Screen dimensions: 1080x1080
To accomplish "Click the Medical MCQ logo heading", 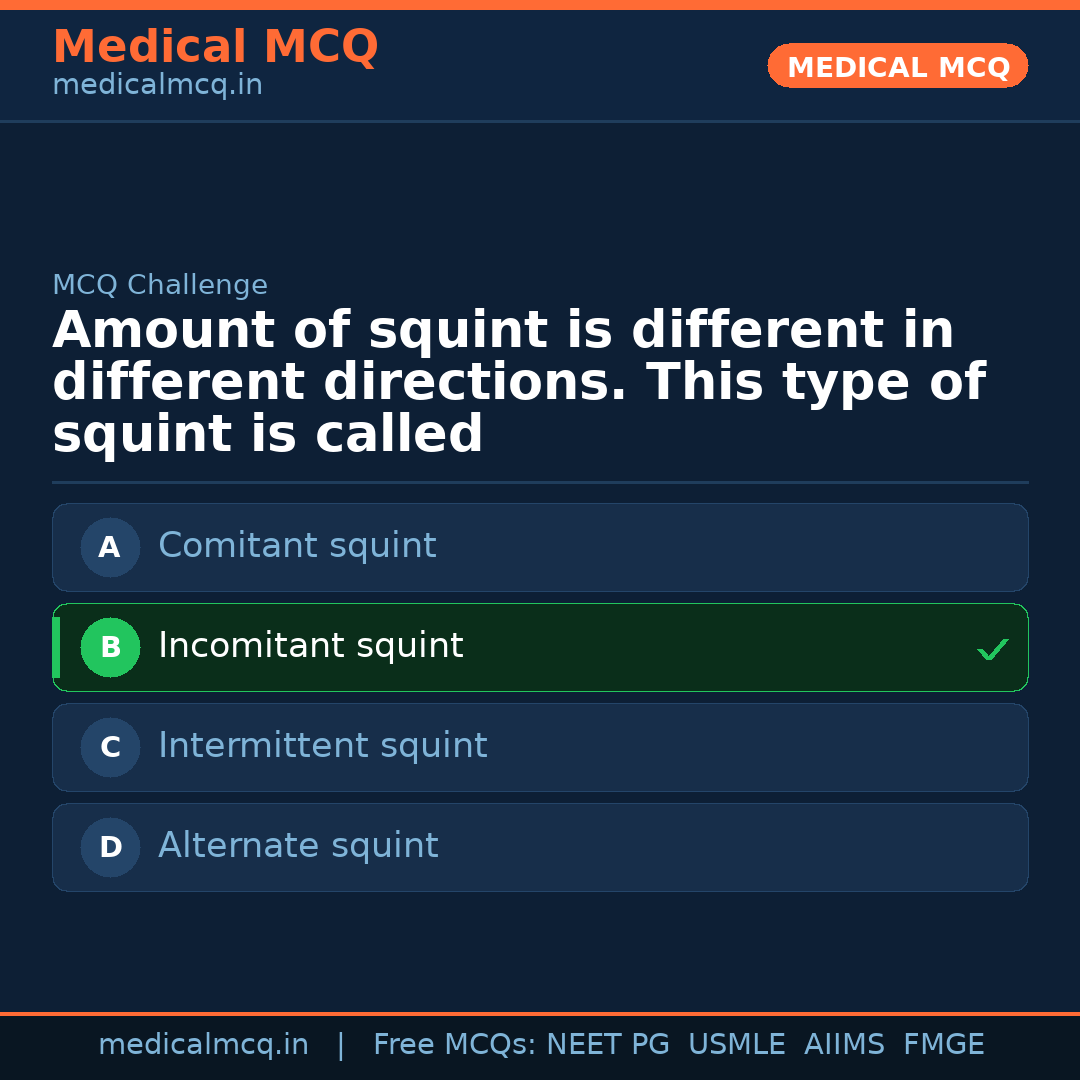I will point(215,46).
